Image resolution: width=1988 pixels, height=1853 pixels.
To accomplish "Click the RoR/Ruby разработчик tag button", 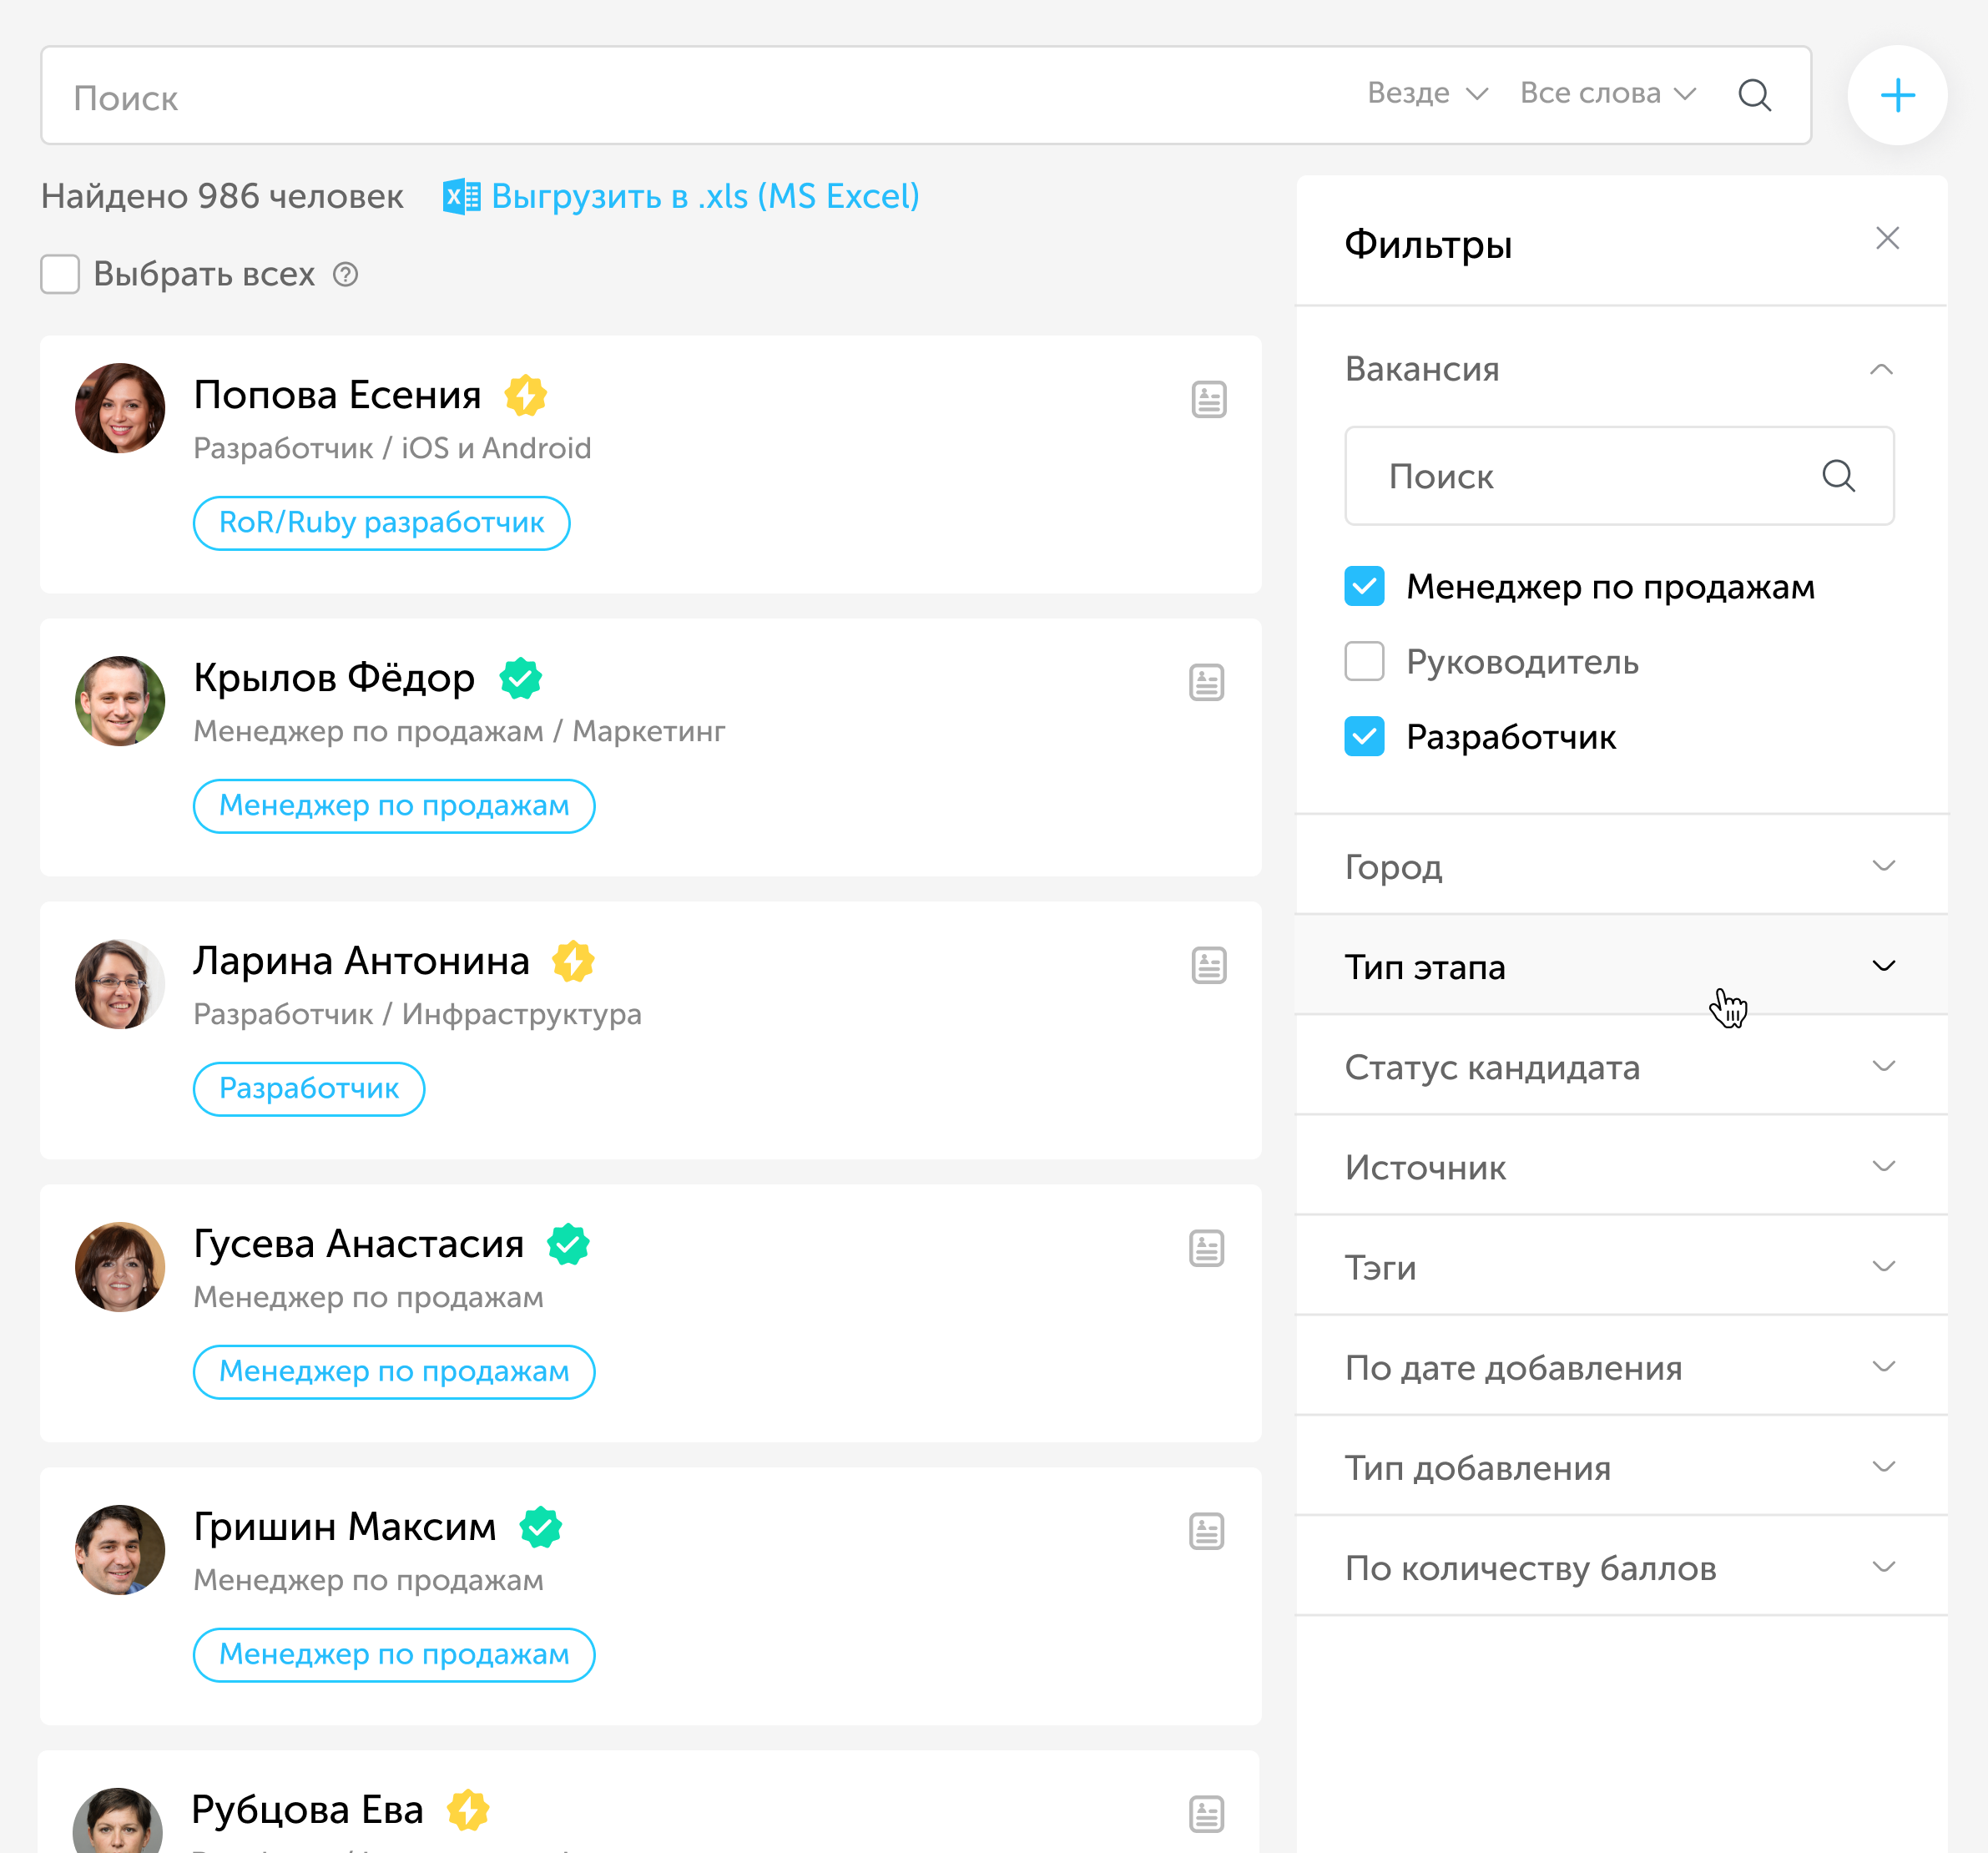I will click(x=381, y=522).
